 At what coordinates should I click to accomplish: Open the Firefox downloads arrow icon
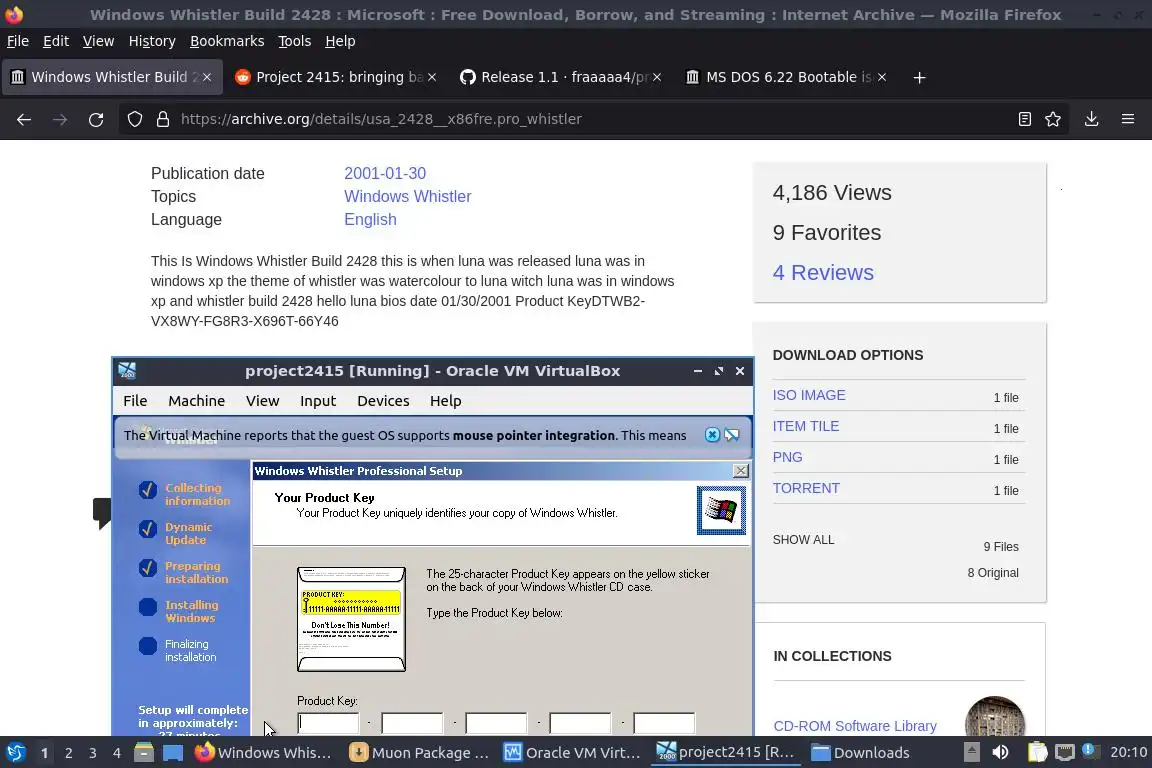pos(1091,119)
